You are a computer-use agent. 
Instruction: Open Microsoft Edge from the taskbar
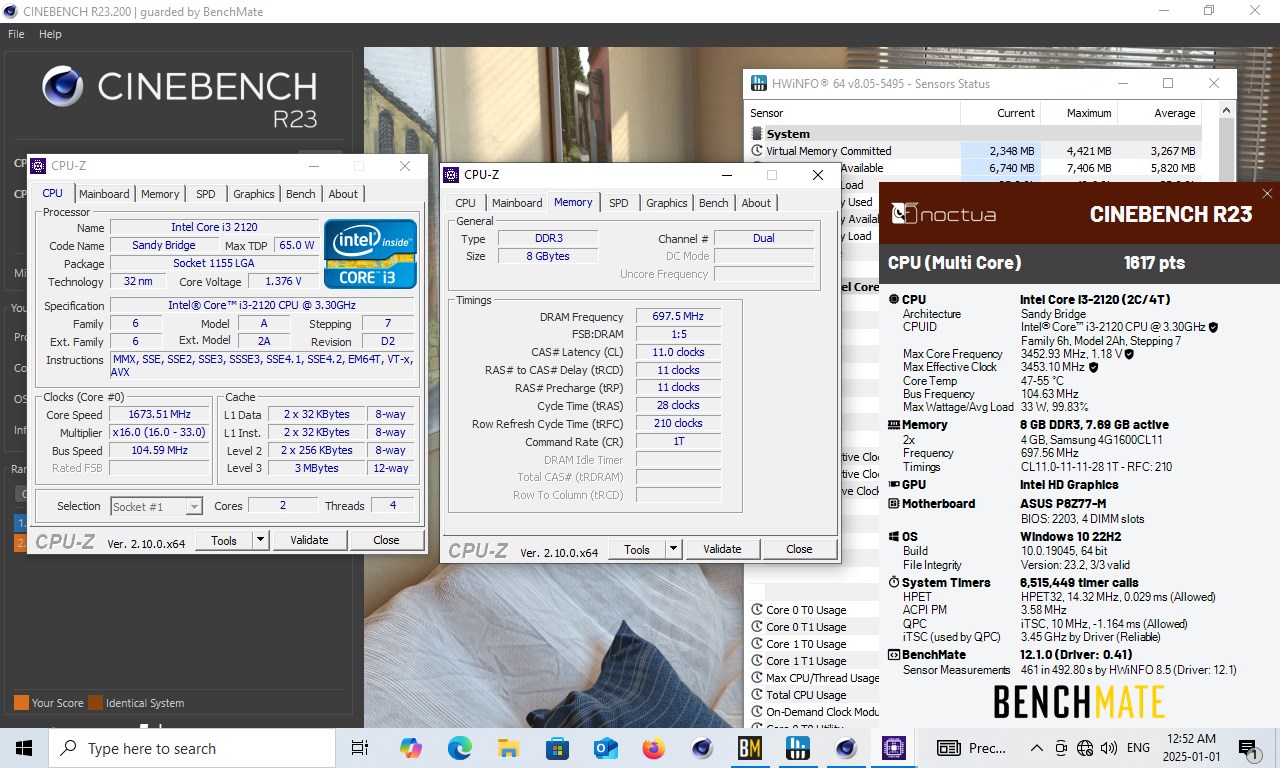click(x=459, y=748)
